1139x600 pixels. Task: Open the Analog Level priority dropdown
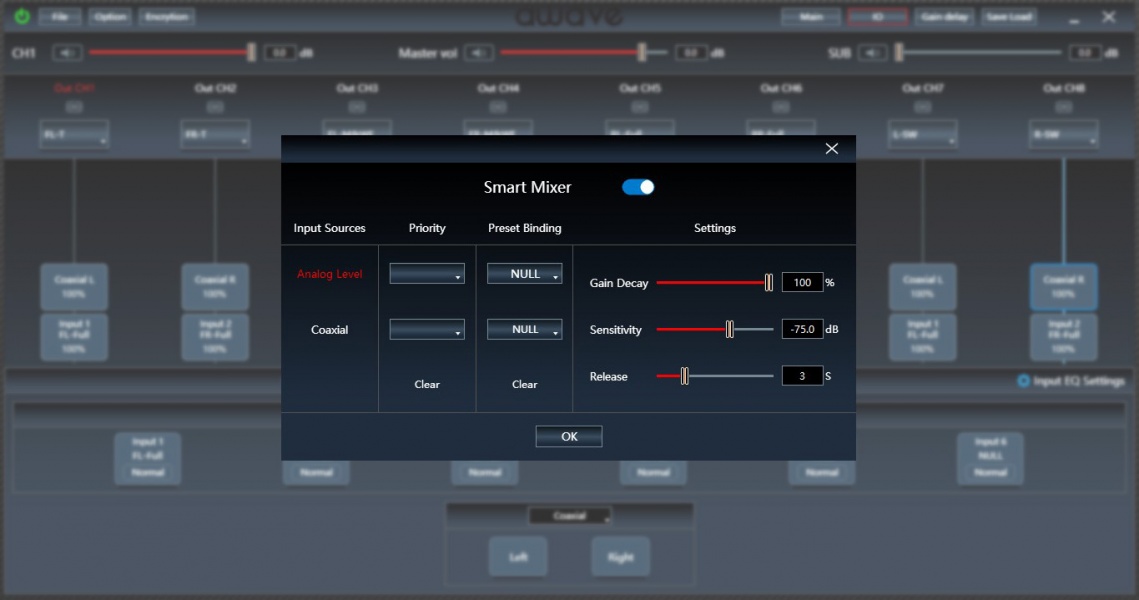[427, 274]
